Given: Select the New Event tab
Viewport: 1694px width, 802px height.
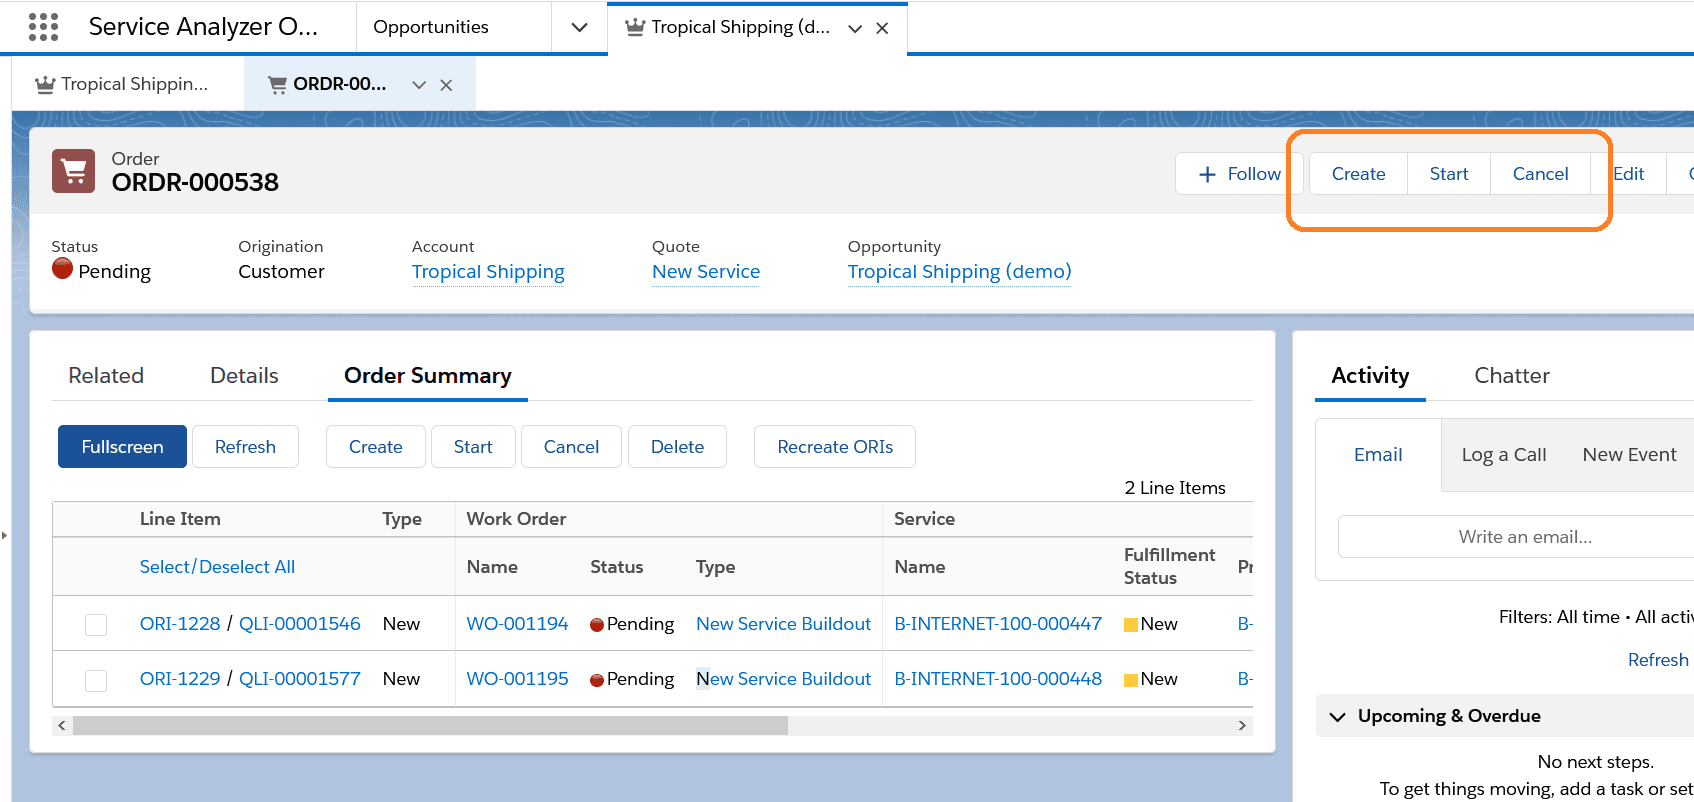Looking at the screenshot, I should point(1629,455).
